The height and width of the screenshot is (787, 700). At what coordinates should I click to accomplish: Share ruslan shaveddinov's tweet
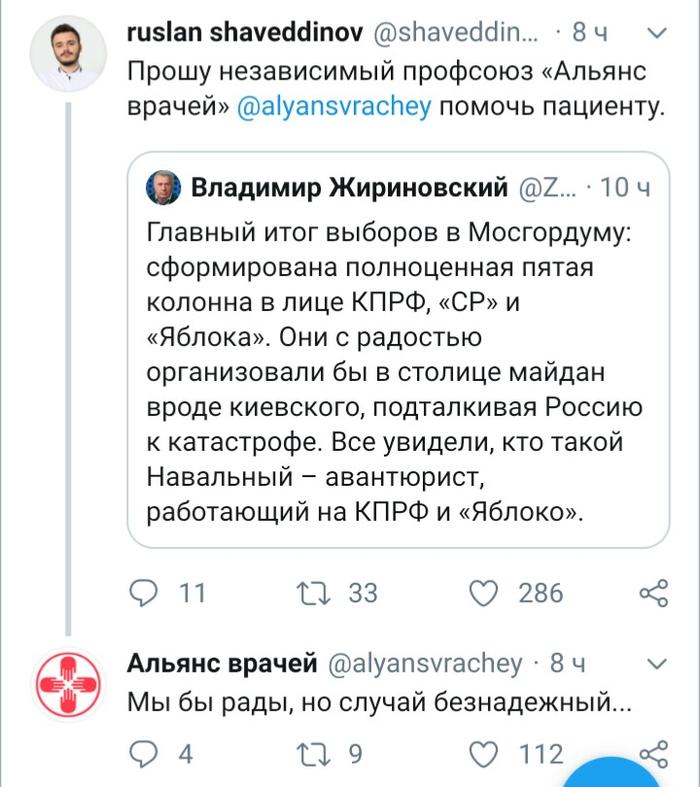coord(653,593)
